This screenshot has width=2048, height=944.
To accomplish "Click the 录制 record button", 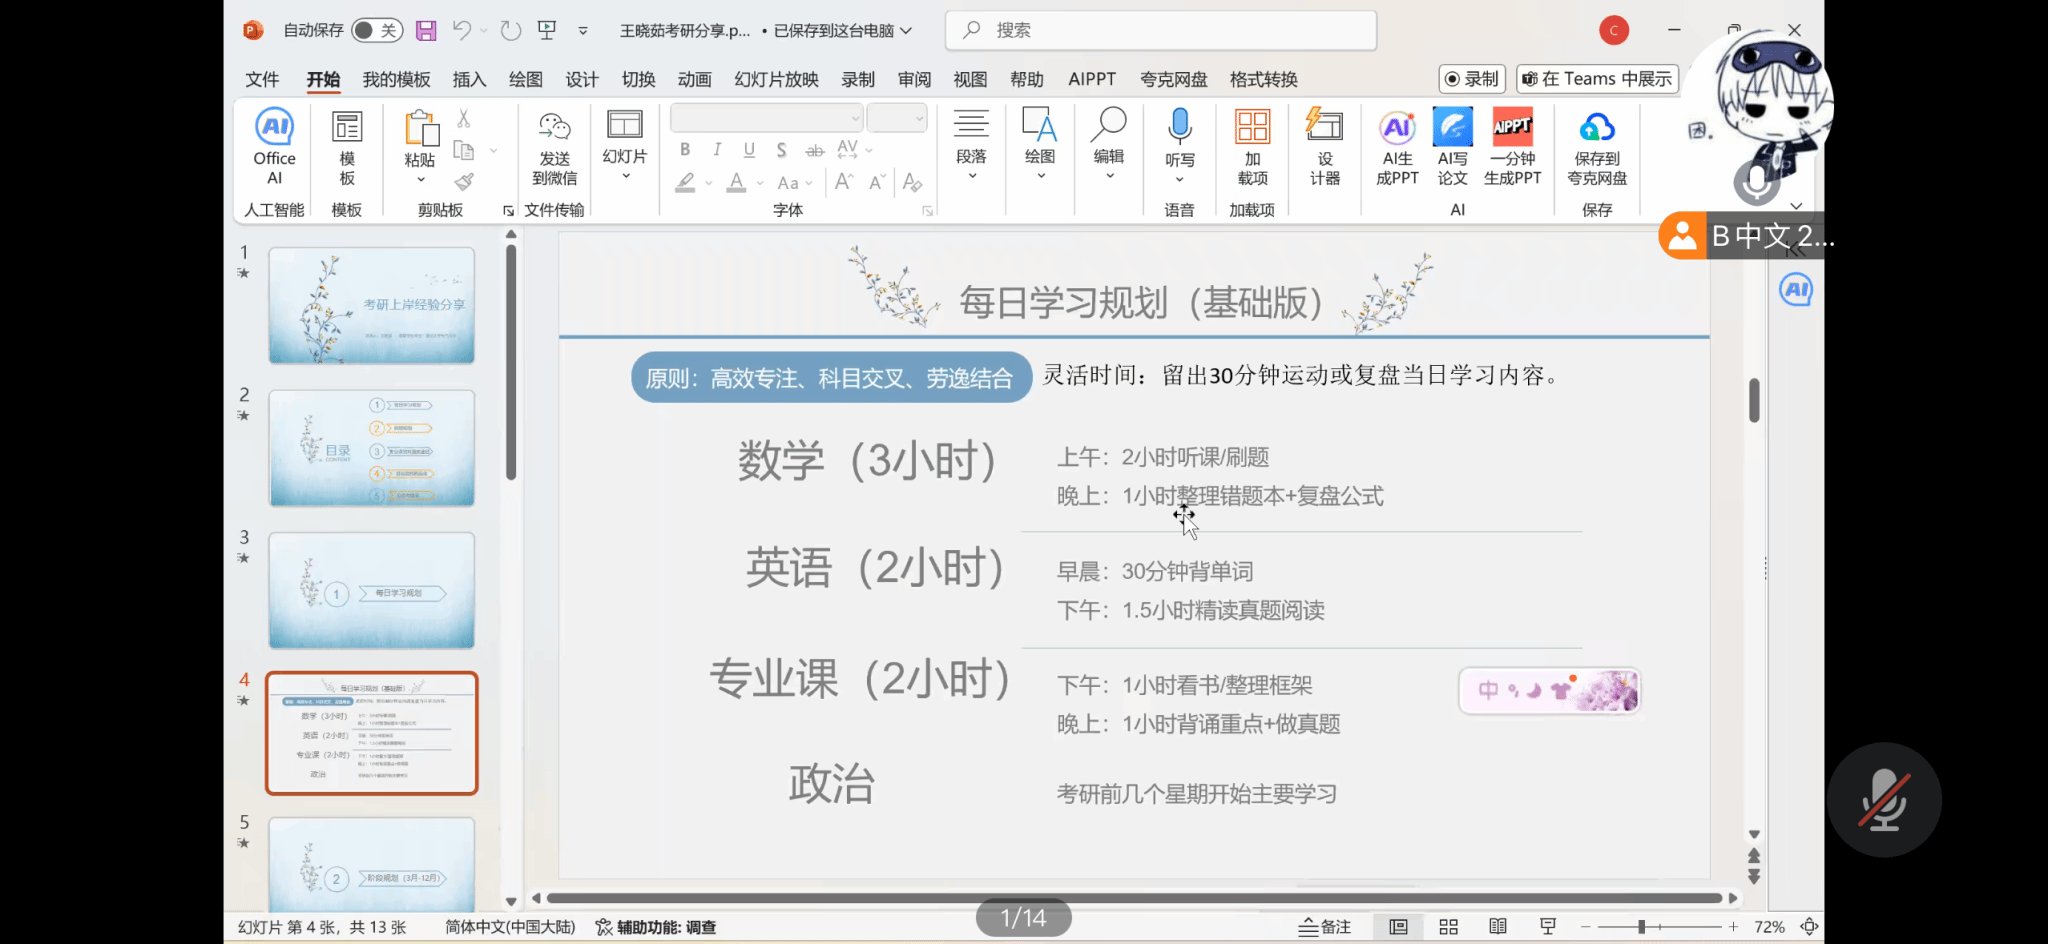I will coord(1471,79).
